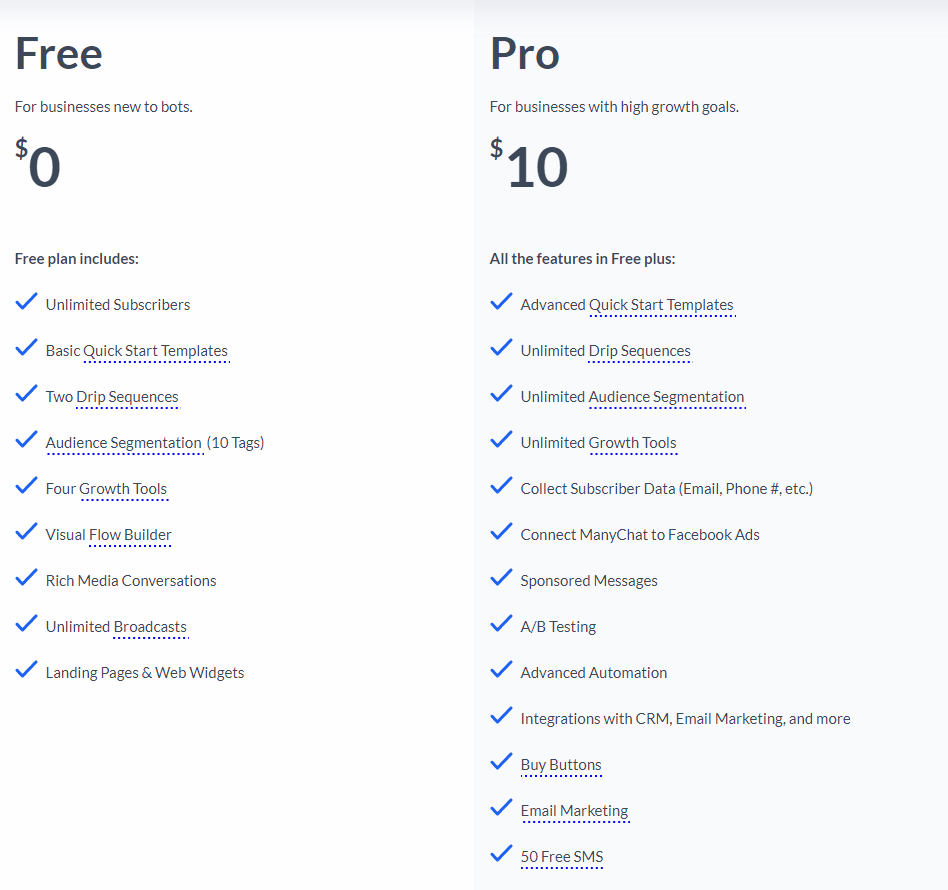Viewport: 948px width, 890px height.
Task: Open Flow Builder link in Free plan
Action: pyautogui.click(x=130, y=535)
